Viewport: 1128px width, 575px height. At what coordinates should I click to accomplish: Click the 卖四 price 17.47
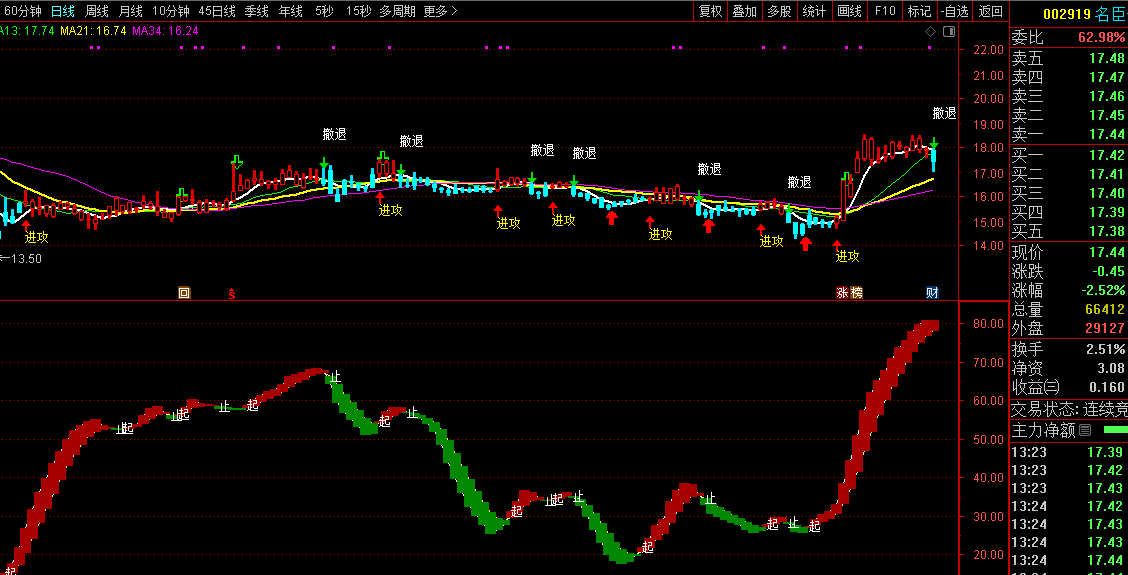click(x=1106, y=77)
